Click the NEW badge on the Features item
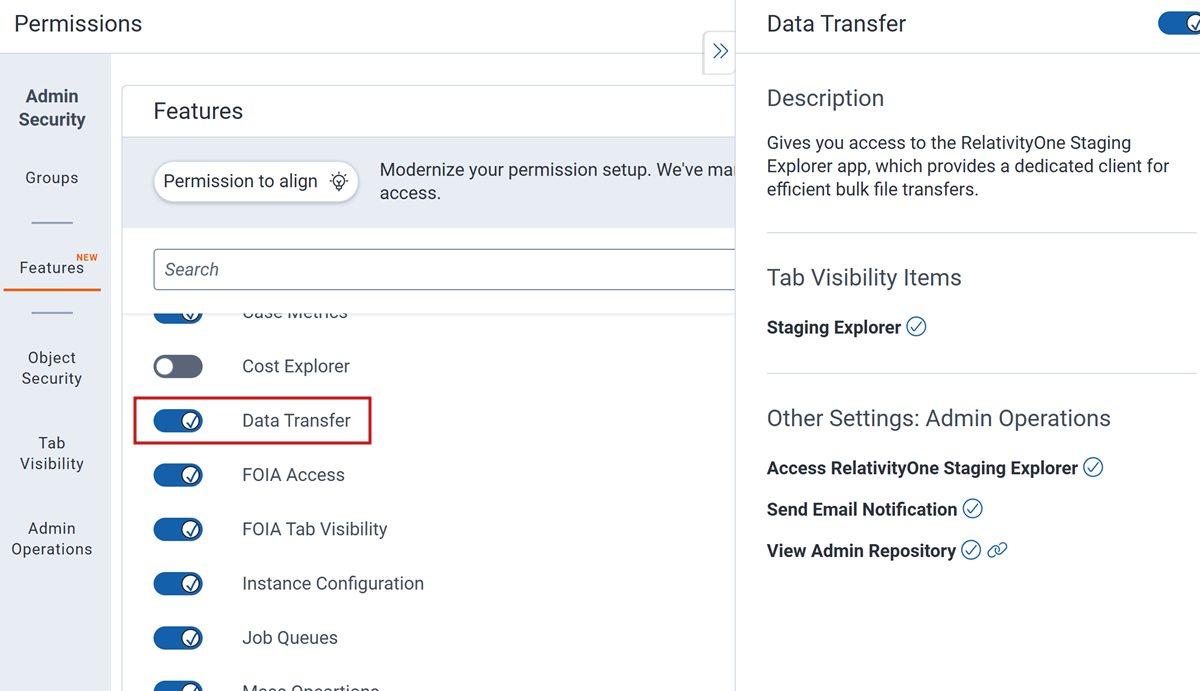1200x691 pixels. [x=88, y=255]
